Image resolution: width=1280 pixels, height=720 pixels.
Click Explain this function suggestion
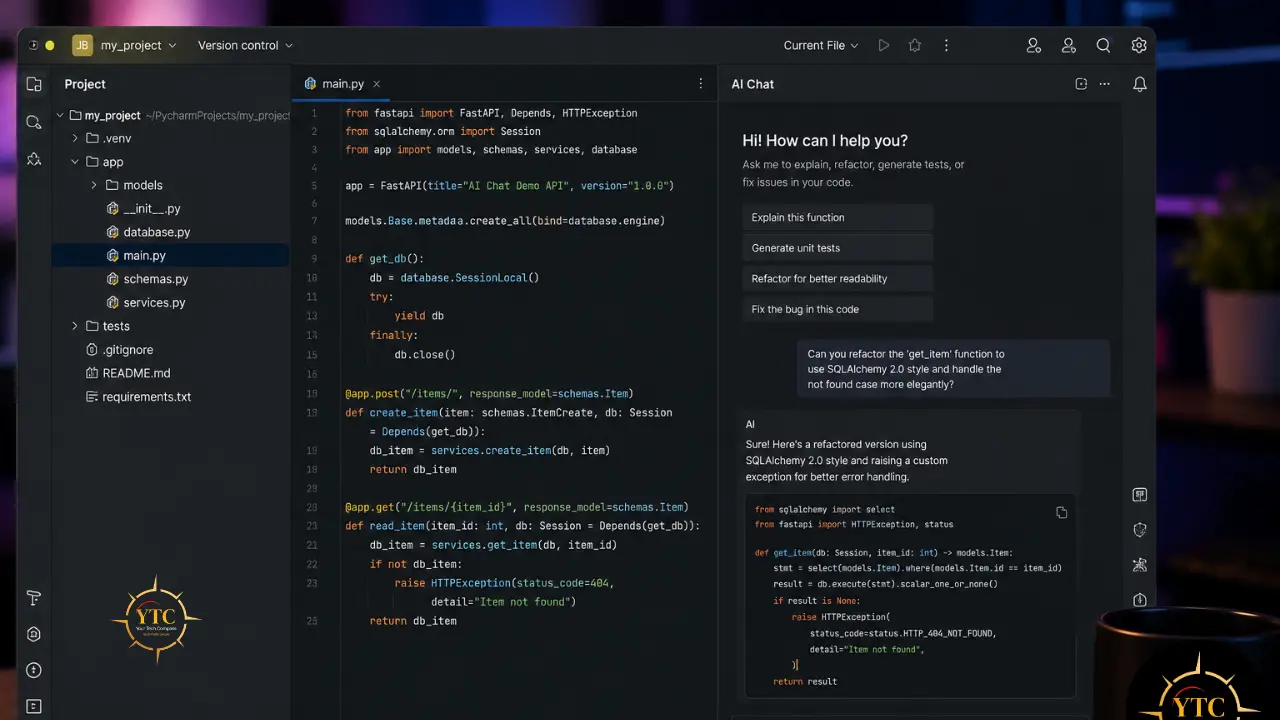[x=838, y=217]
